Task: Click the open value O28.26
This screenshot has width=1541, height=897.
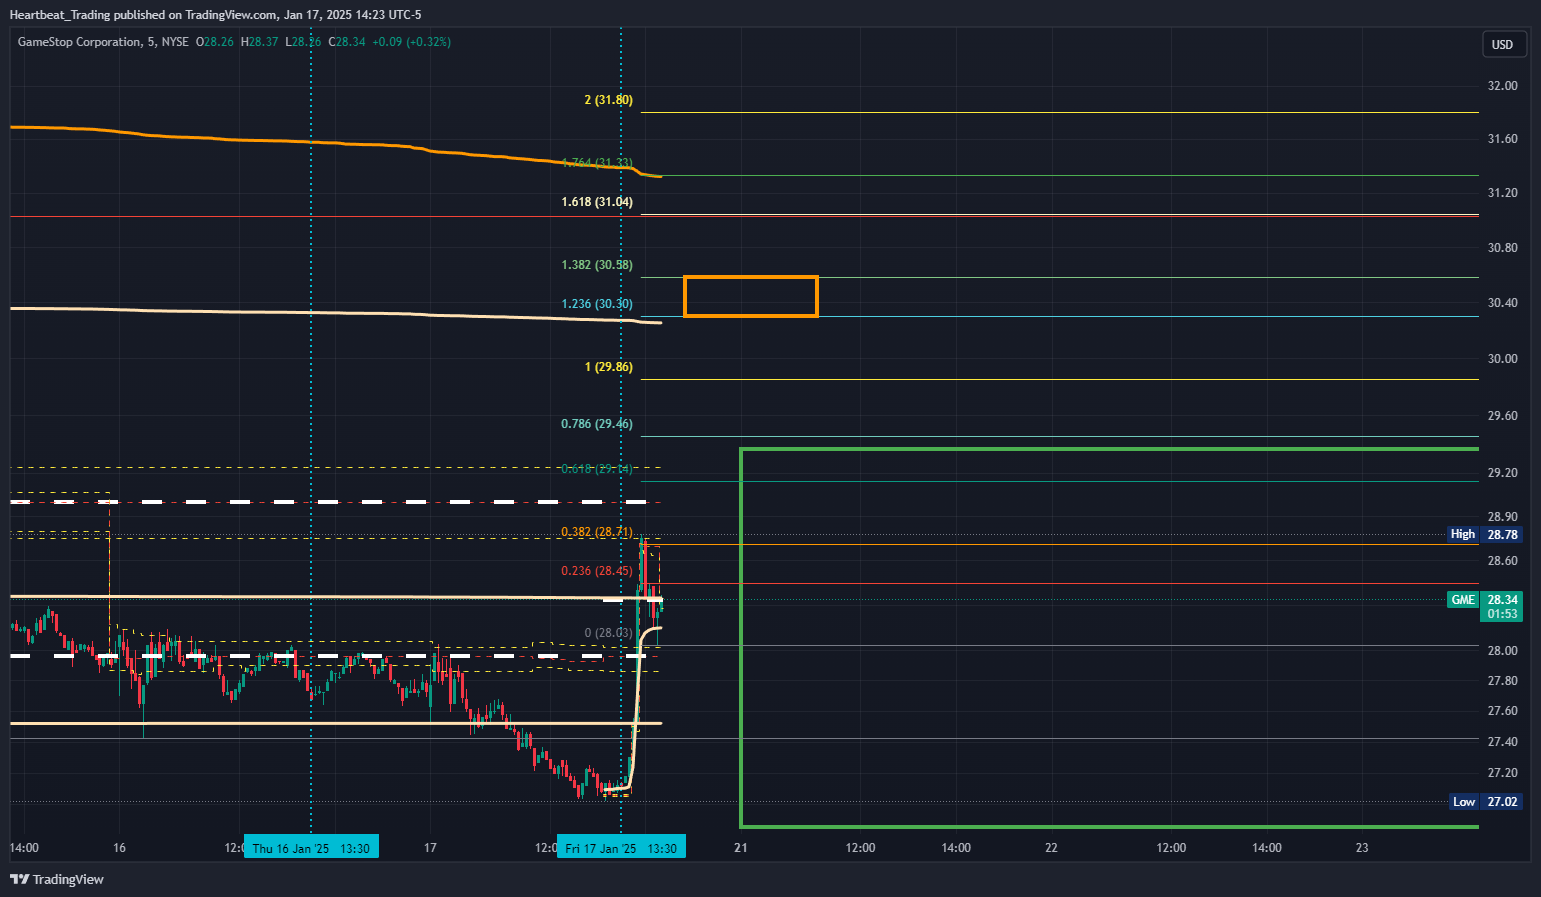Action: pyautogui.click(x=215, y=42)
